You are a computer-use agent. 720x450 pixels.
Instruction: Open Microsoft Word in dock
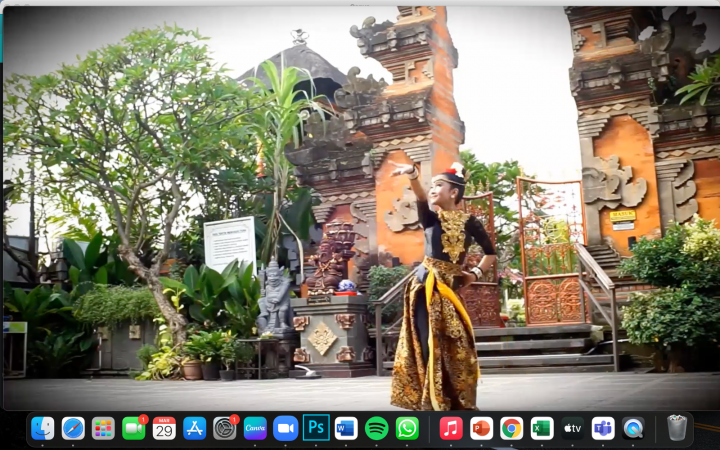(x=346, y=428)
